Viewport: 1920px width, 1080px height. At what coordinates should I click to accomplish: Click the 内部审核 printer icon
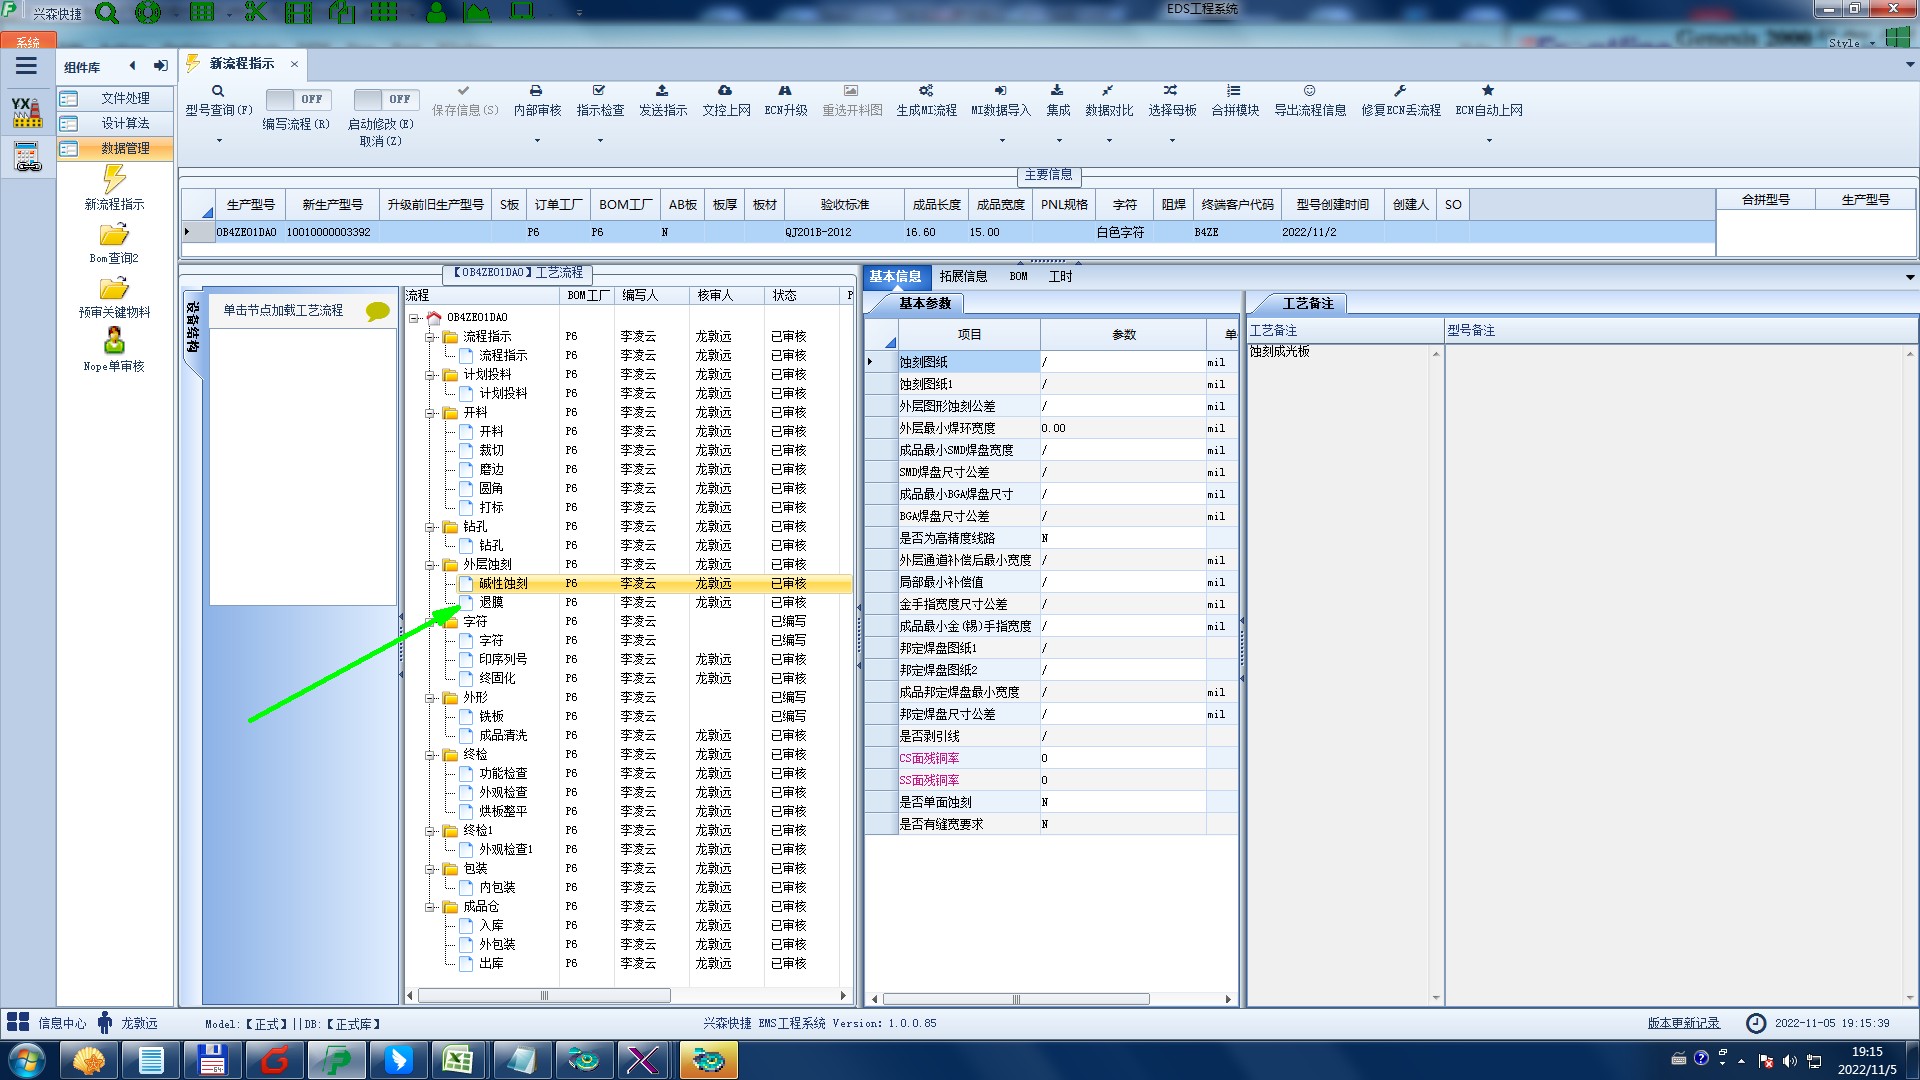[x=536, y=91]
